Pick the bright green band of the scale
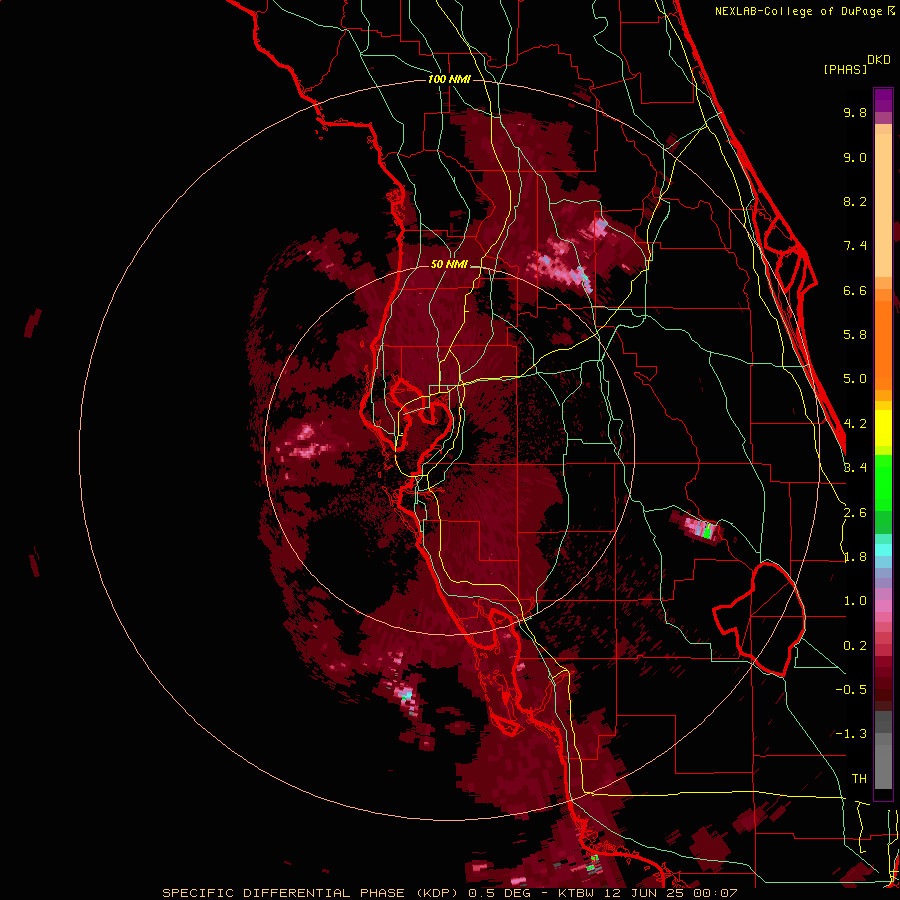Viewport: 900px width, 900px height. [x=883, y=482]
